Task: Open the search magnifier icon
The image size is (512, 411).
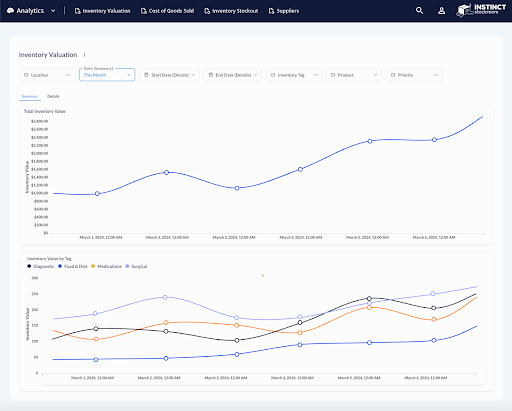Action: tap(419, 11)
